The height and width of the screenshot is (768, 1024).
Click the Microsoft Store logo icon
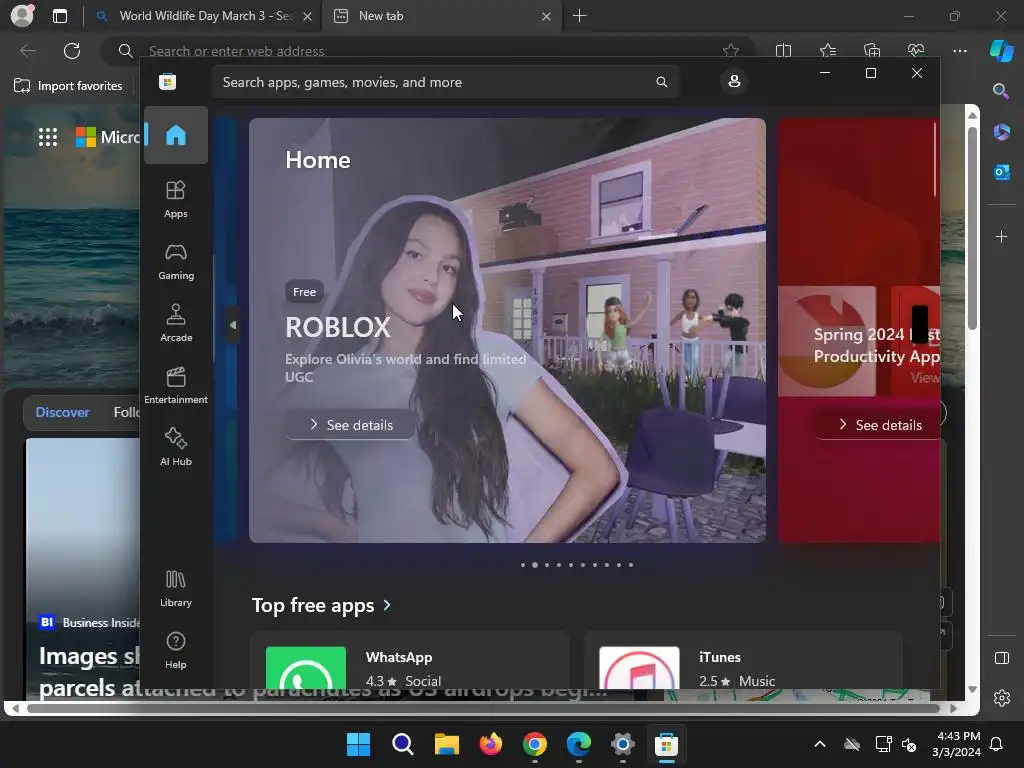coord(168,82)
